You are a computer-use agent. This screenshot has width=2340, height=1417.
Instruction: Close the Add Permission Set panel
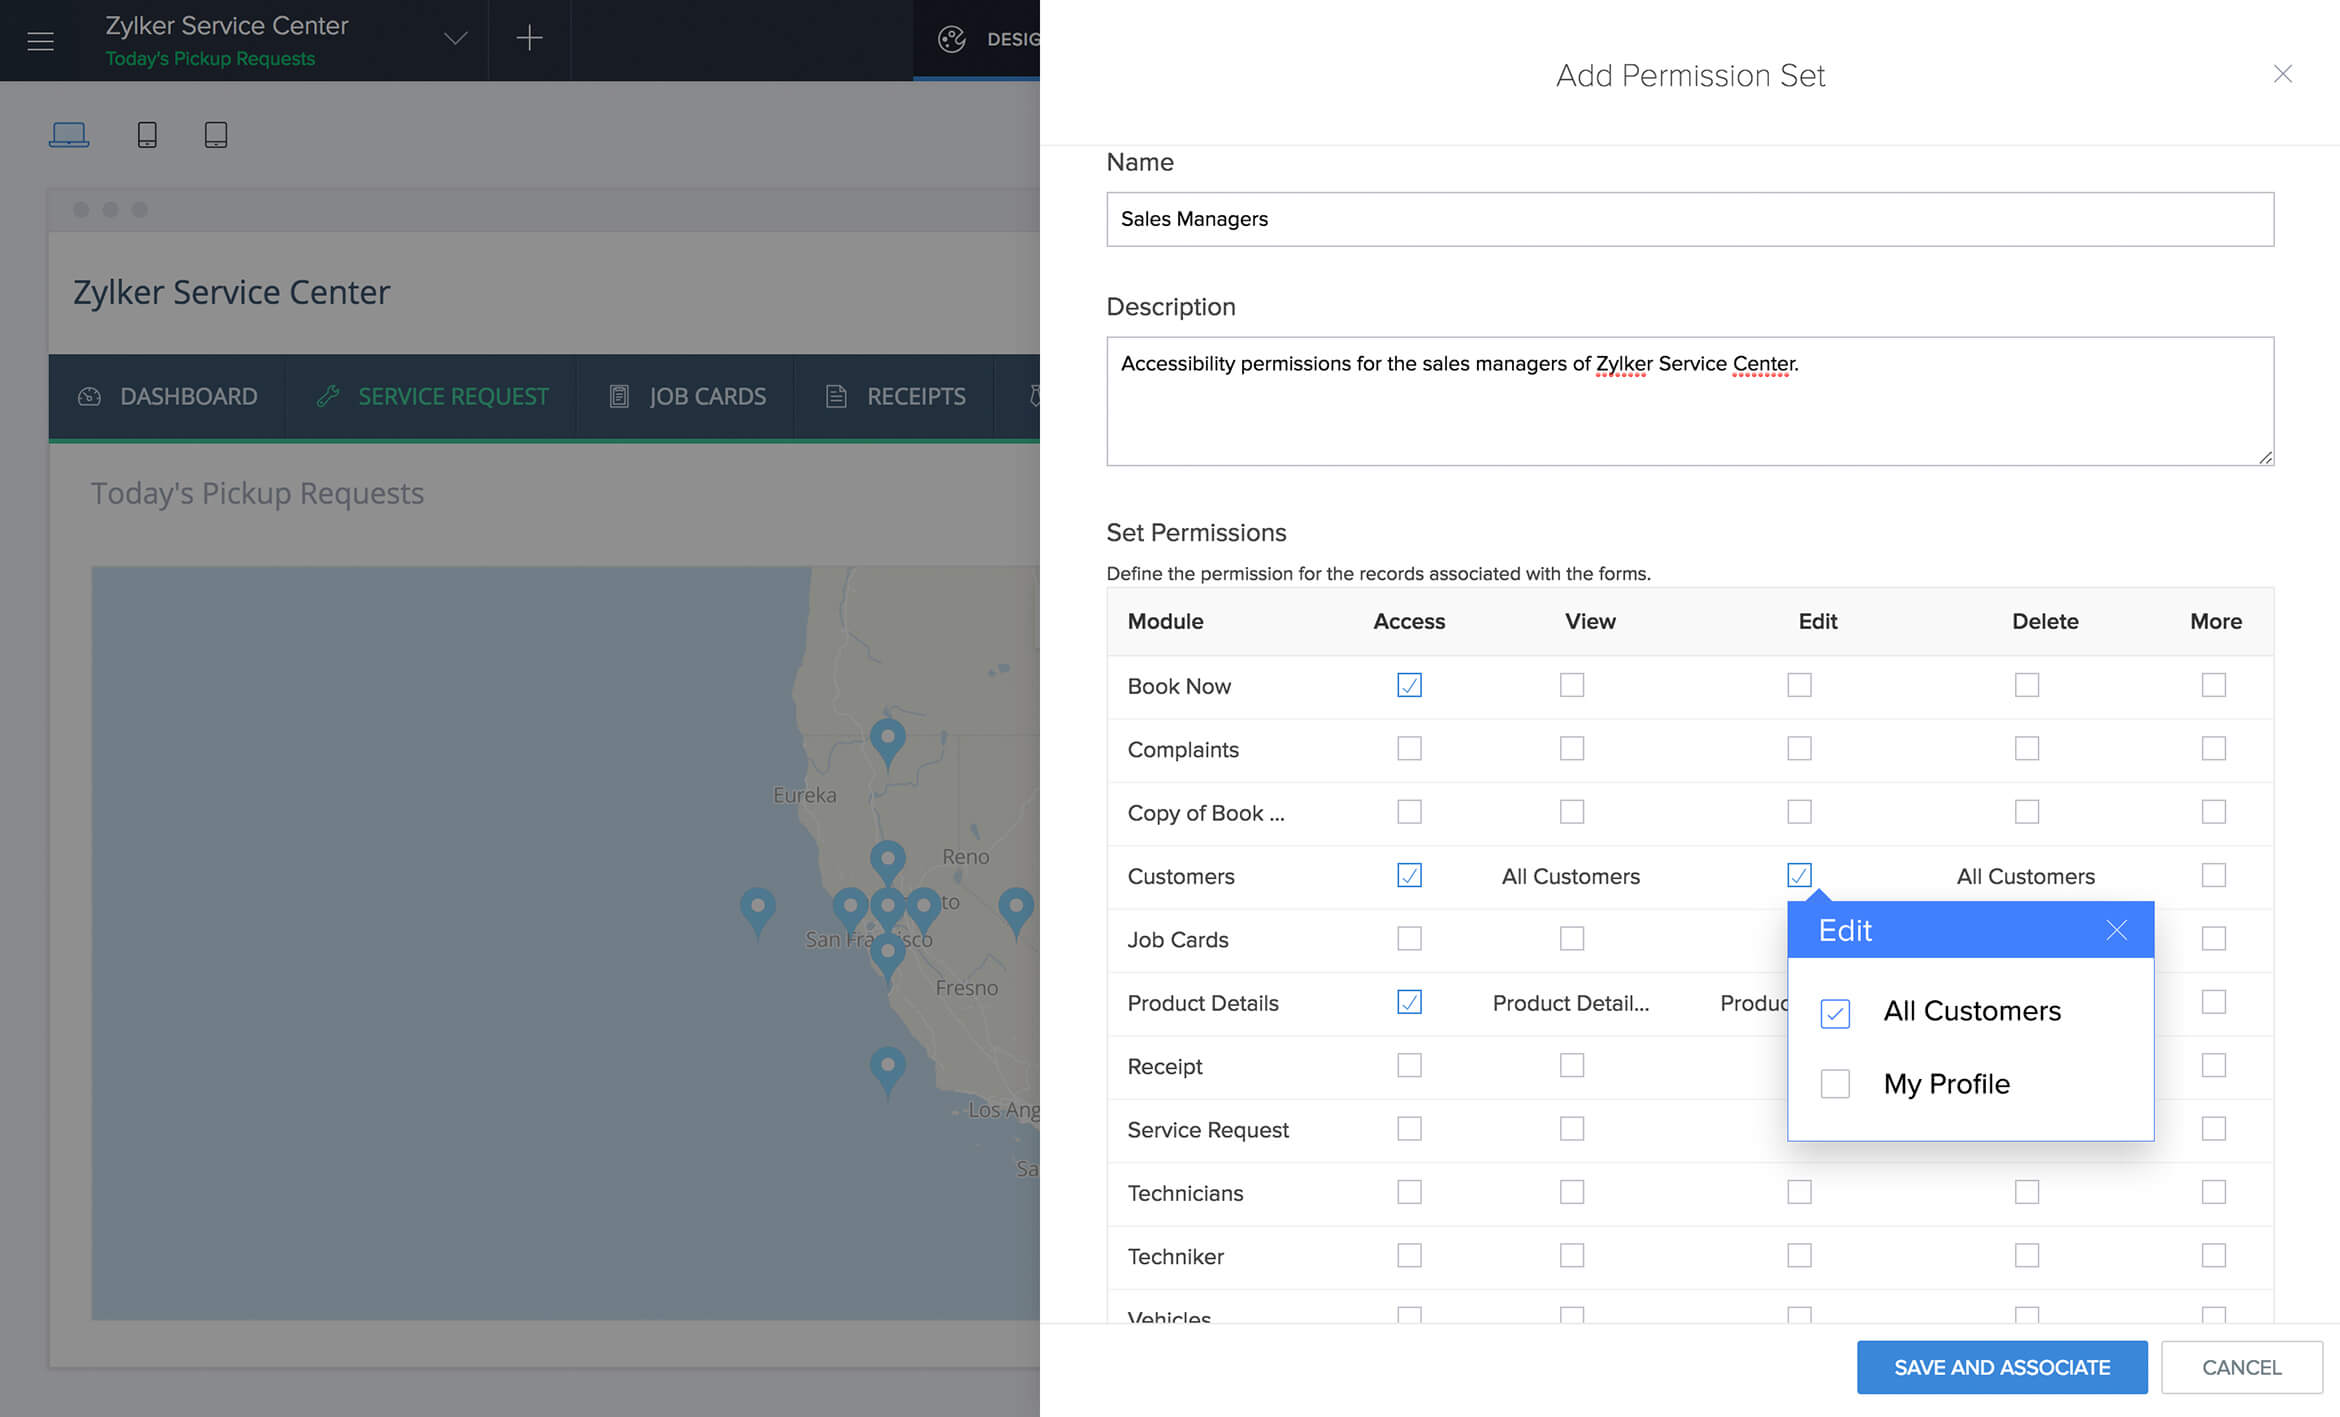2282,74
